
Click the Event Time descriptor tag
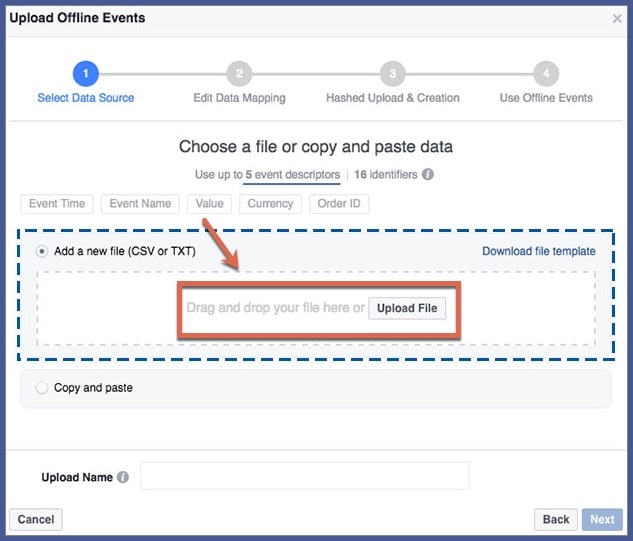point(57,203)
